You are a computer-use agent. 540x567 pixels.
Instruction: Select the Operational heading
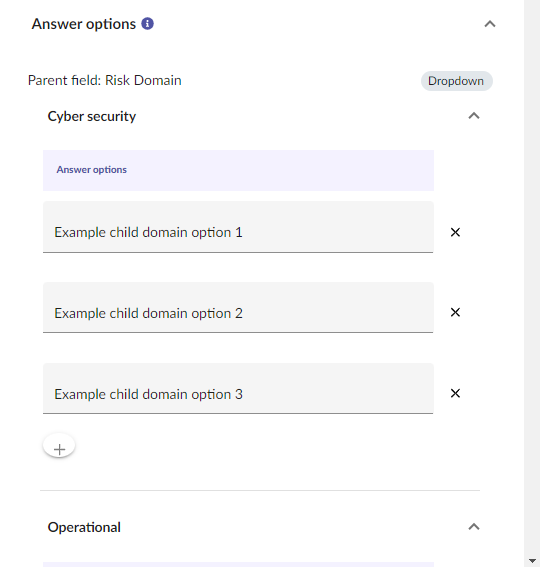point(84,527)
